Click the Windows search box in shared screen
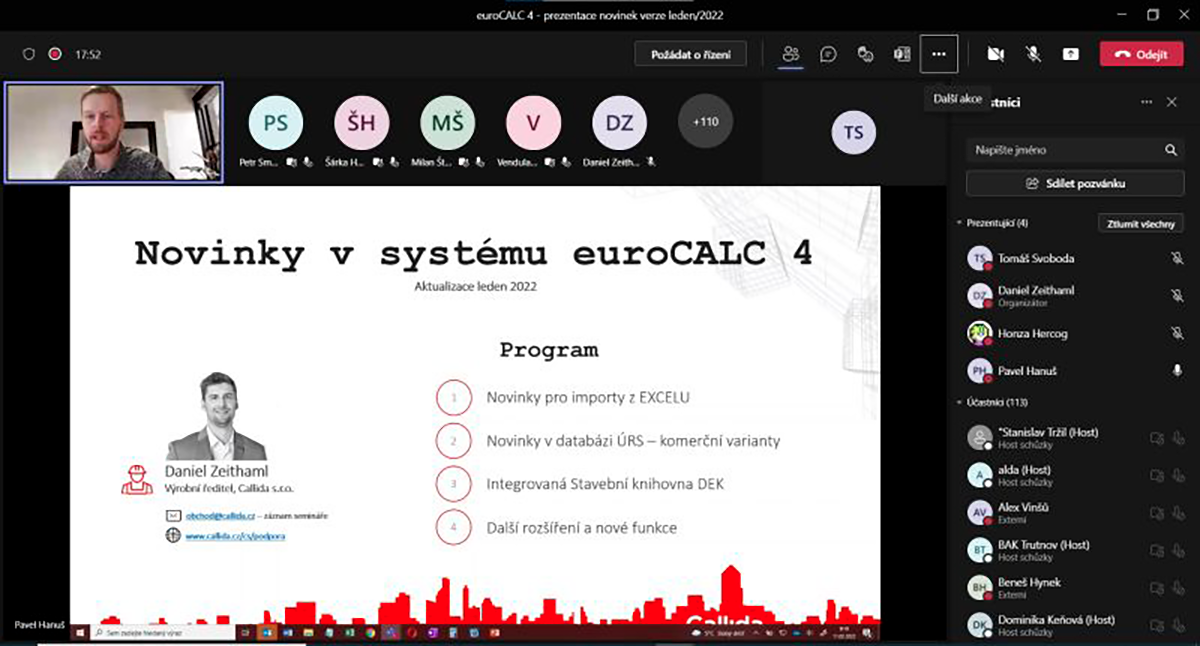This screenshot has width=1200, height=646. click(x=163, y=633)
